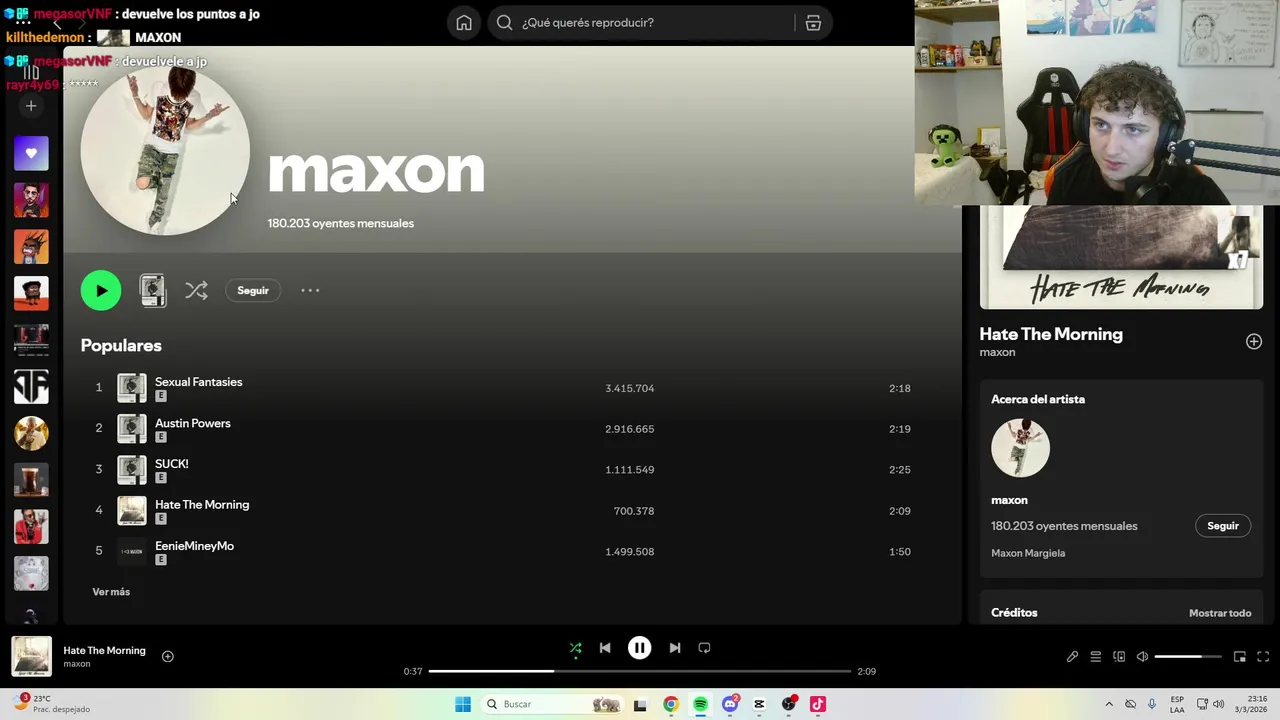Click the Spotify icon in the taskbar

700,704
